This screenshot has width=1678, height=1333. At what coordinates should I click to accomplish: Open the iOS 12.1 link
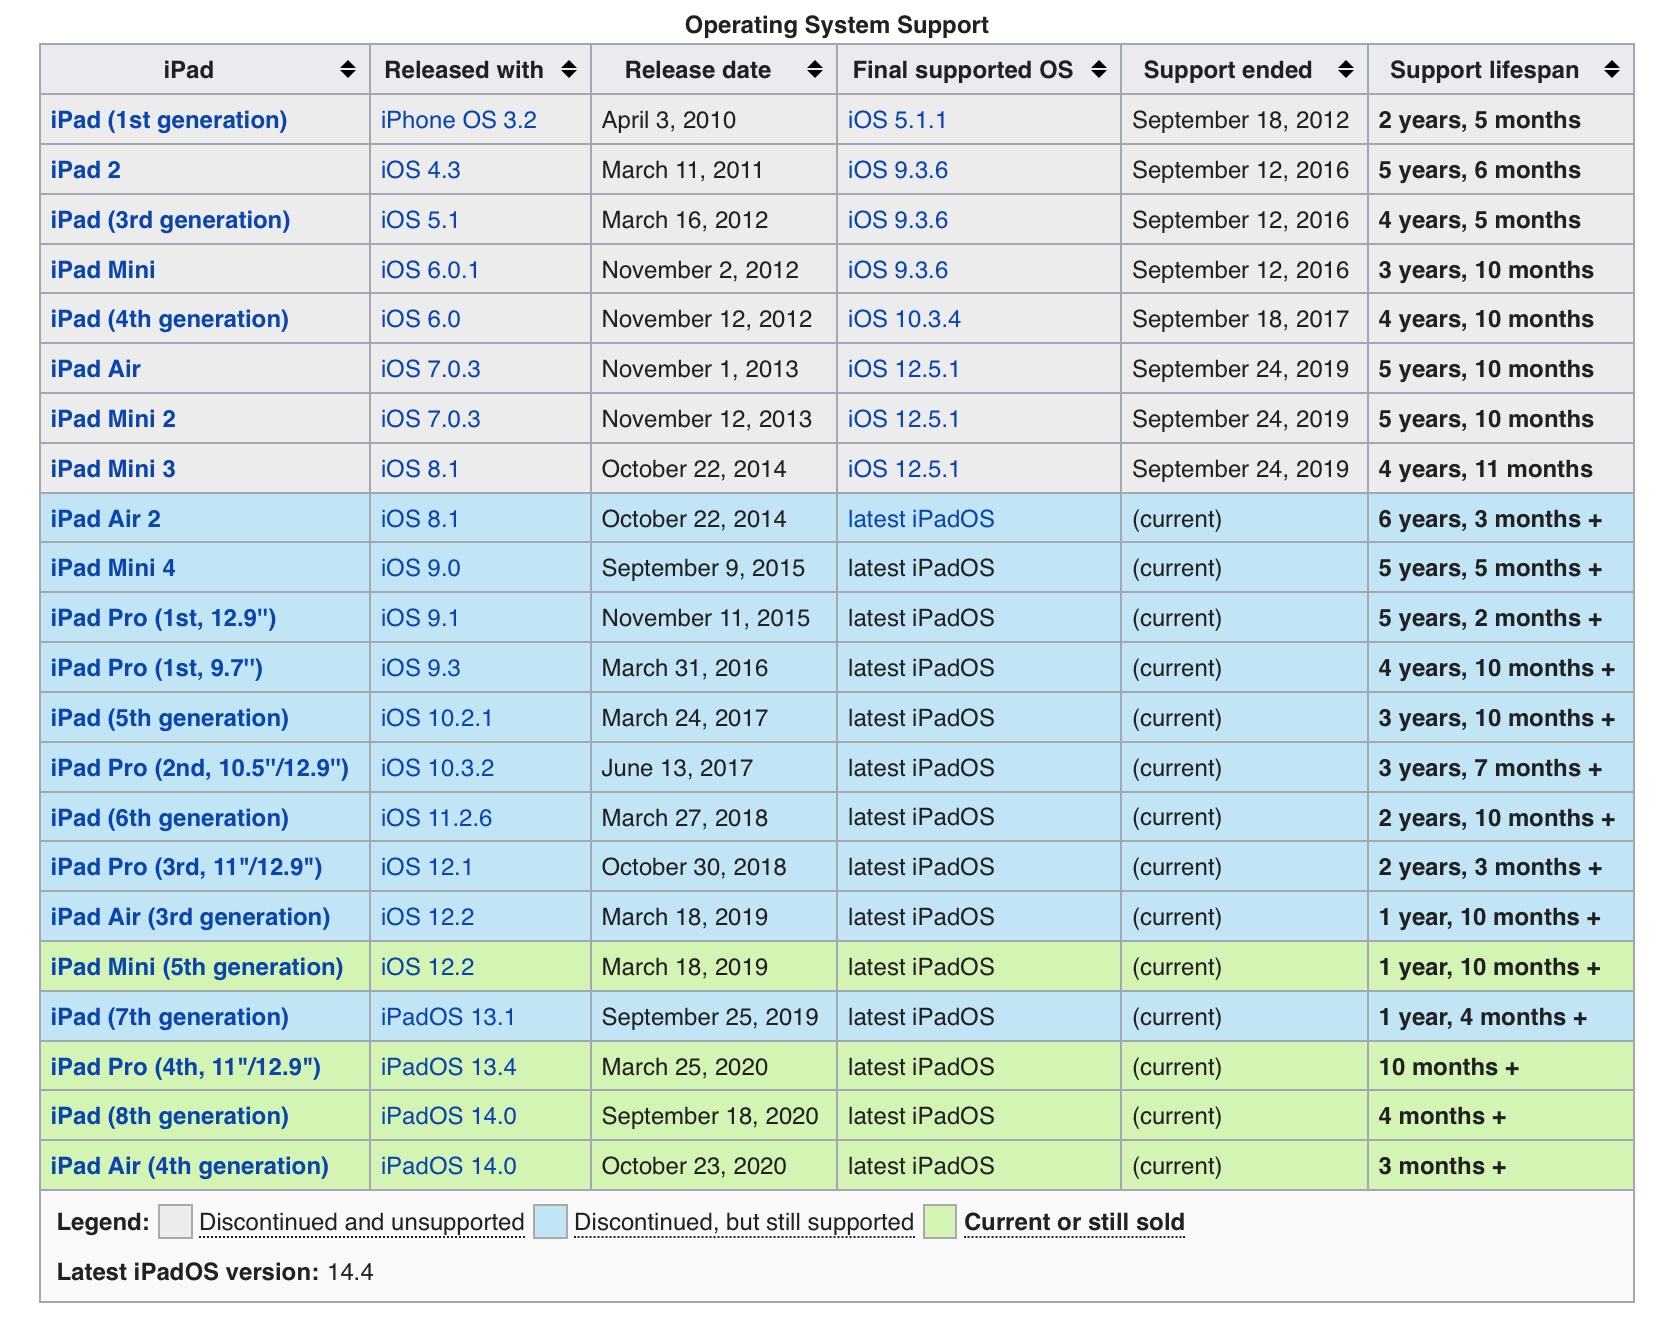tap(427, 867)
